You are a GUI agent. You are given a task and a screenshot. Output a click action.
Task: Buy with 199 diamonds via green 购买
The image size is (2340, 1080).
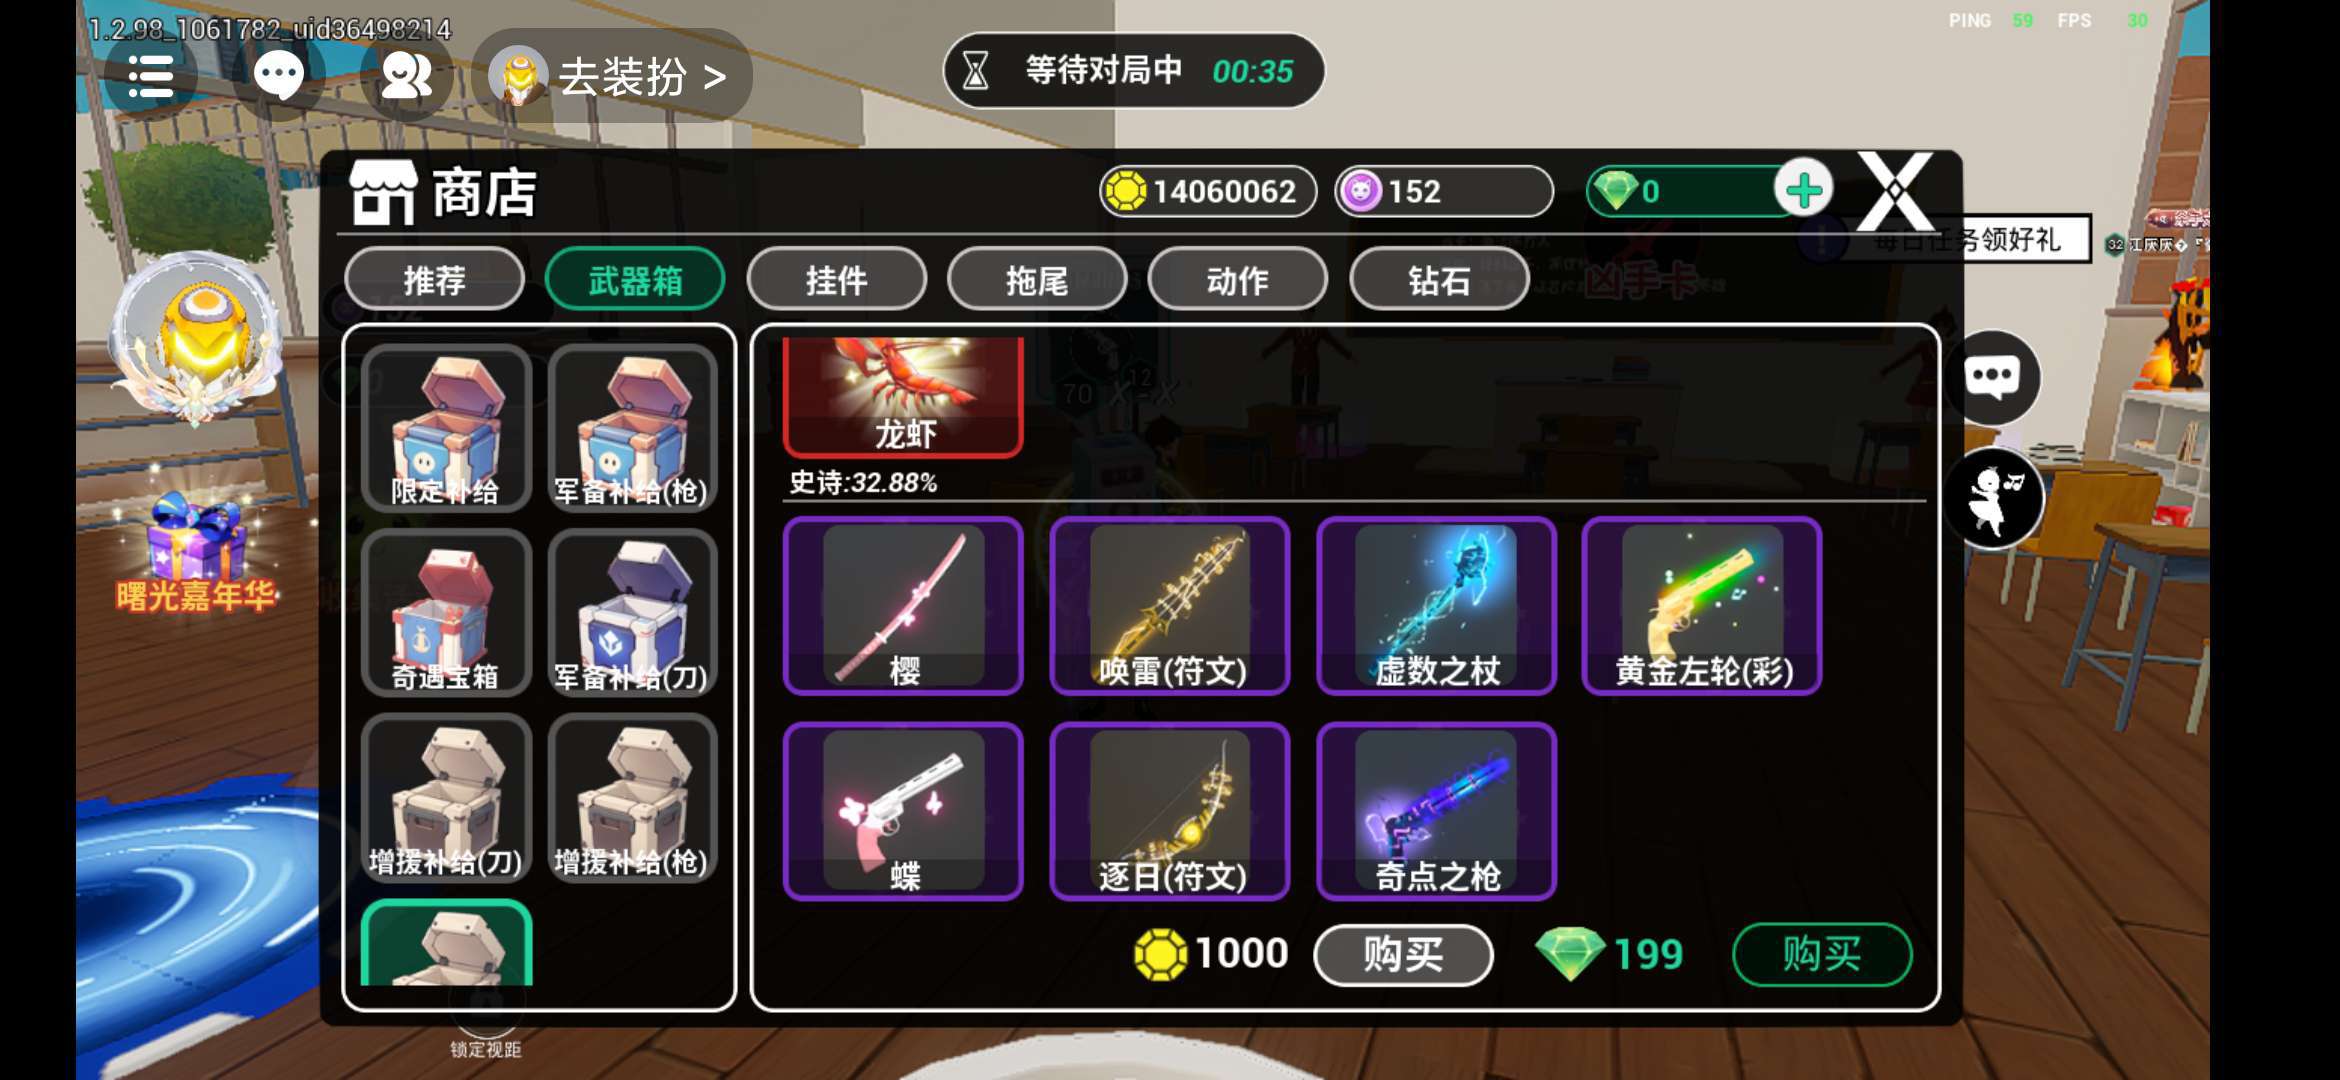point(1822,954)
